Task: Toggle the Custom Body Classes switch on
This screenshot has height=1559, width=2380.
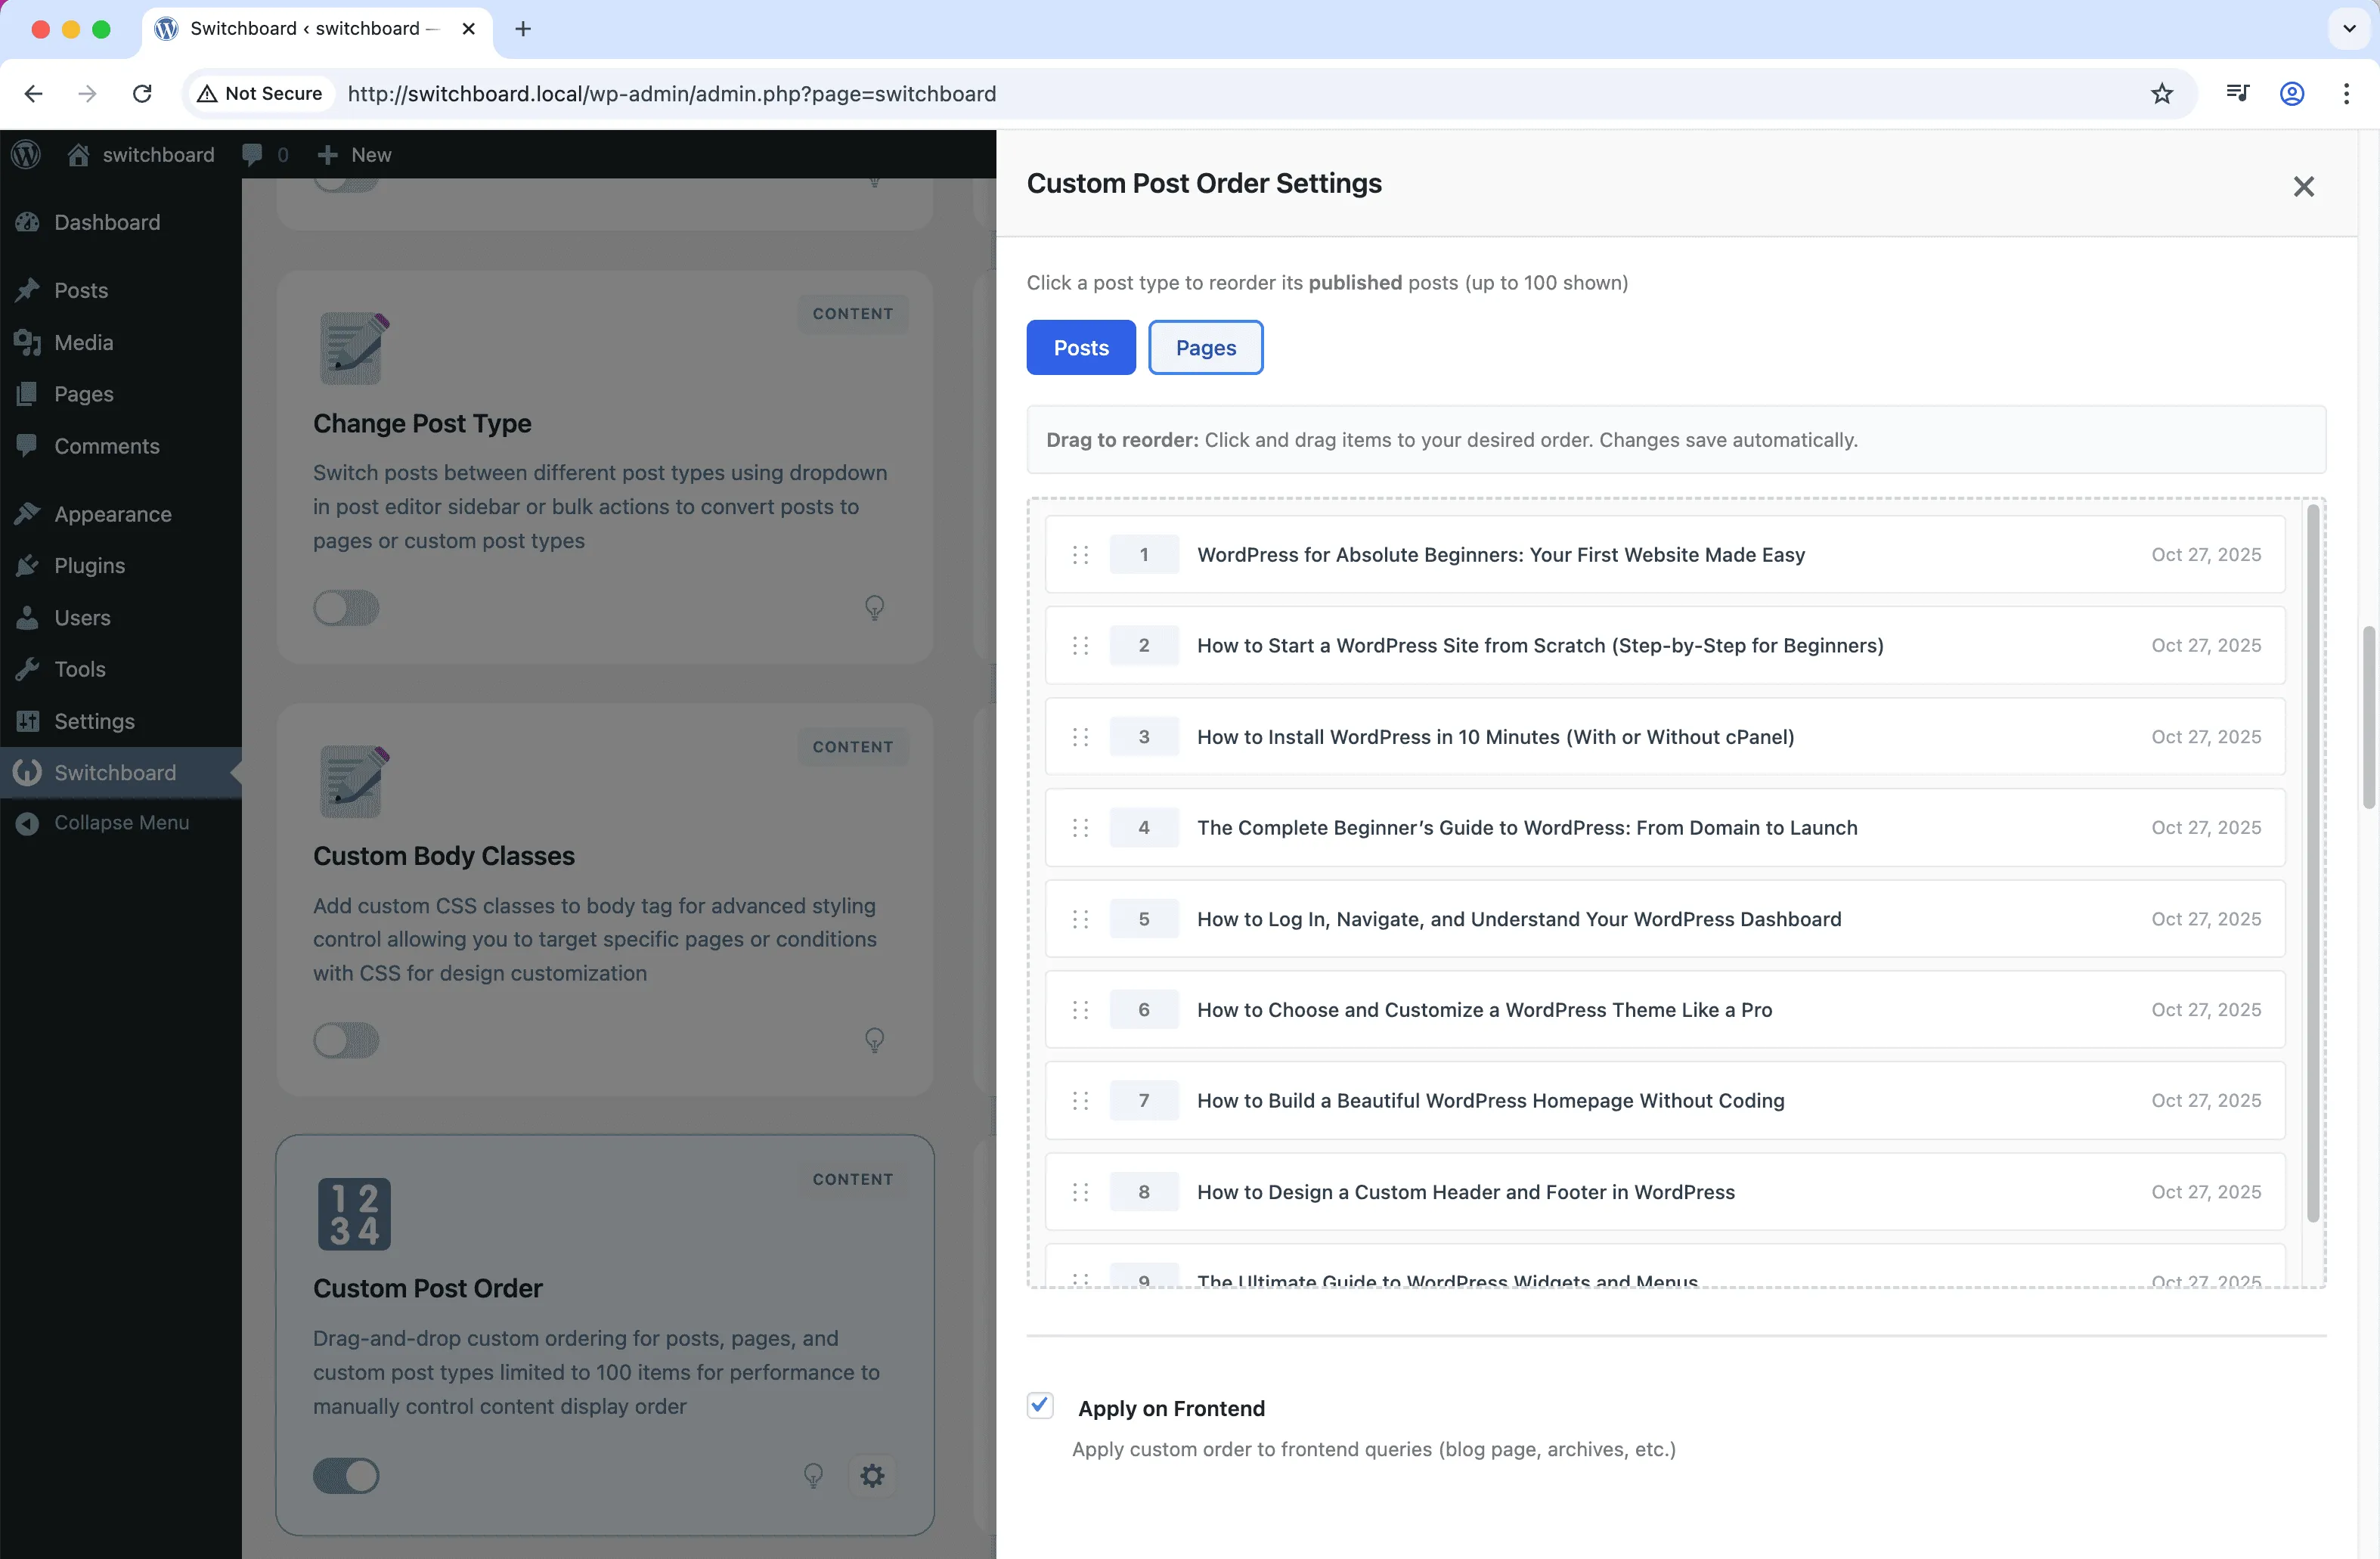Action: (345, 1040)
